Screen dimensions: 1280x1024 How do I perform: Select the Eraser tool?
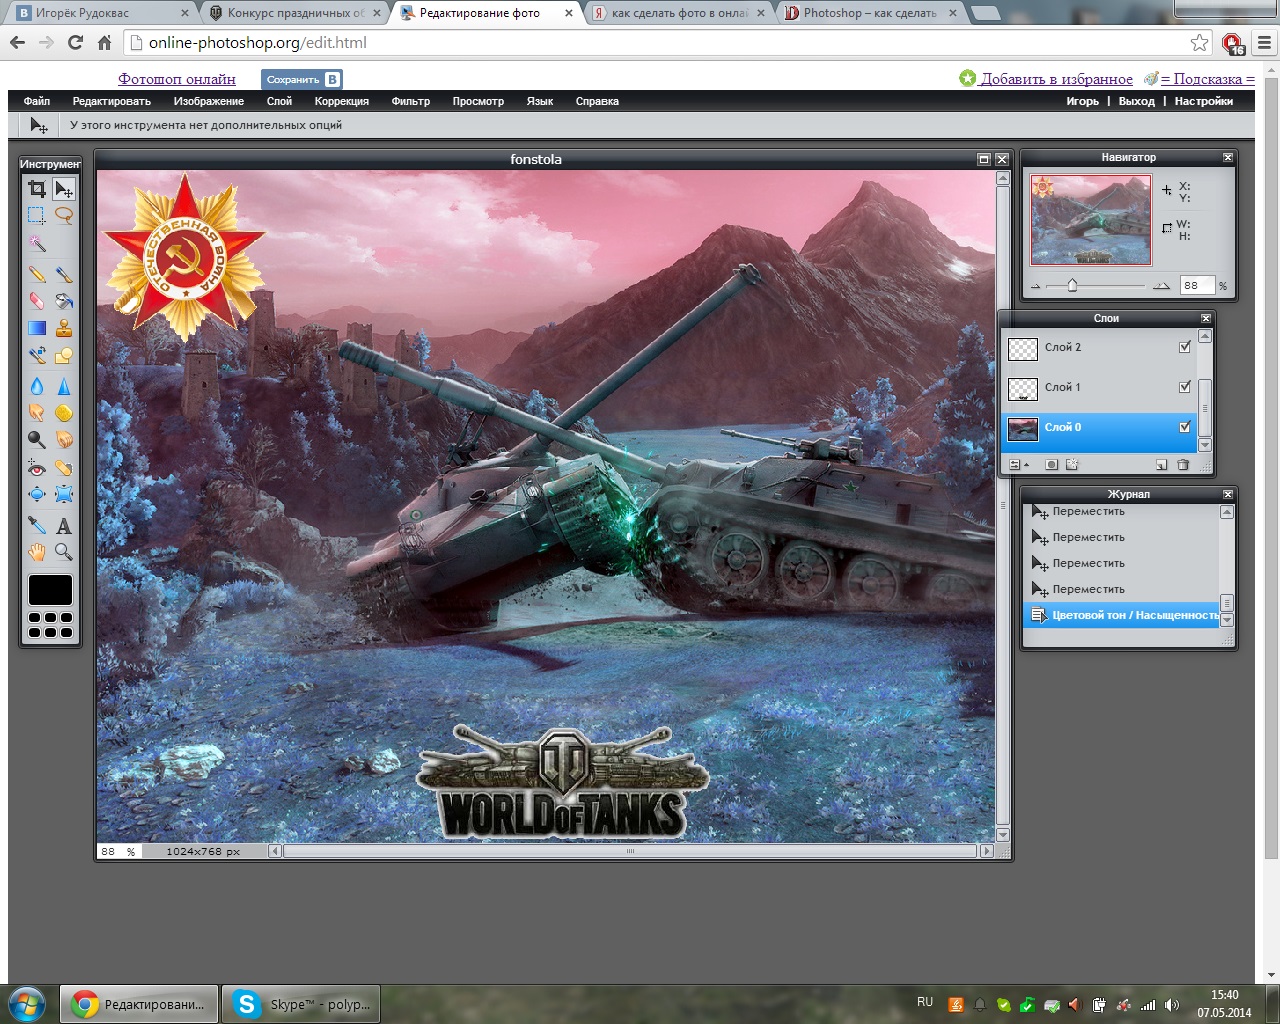point(37,300)
